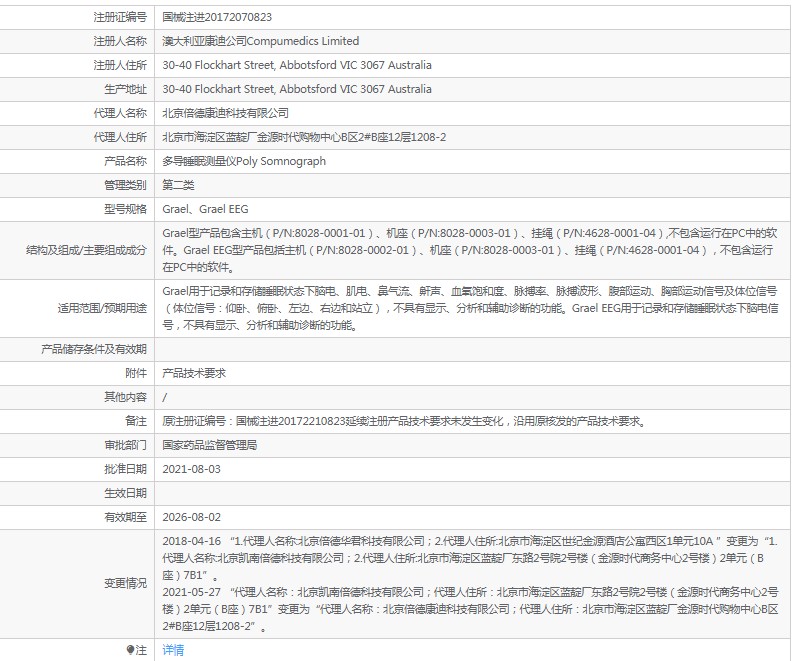Click the 产品储存条件及有效期 label
The height and width of the screenshot is (661, 793).
94,349
